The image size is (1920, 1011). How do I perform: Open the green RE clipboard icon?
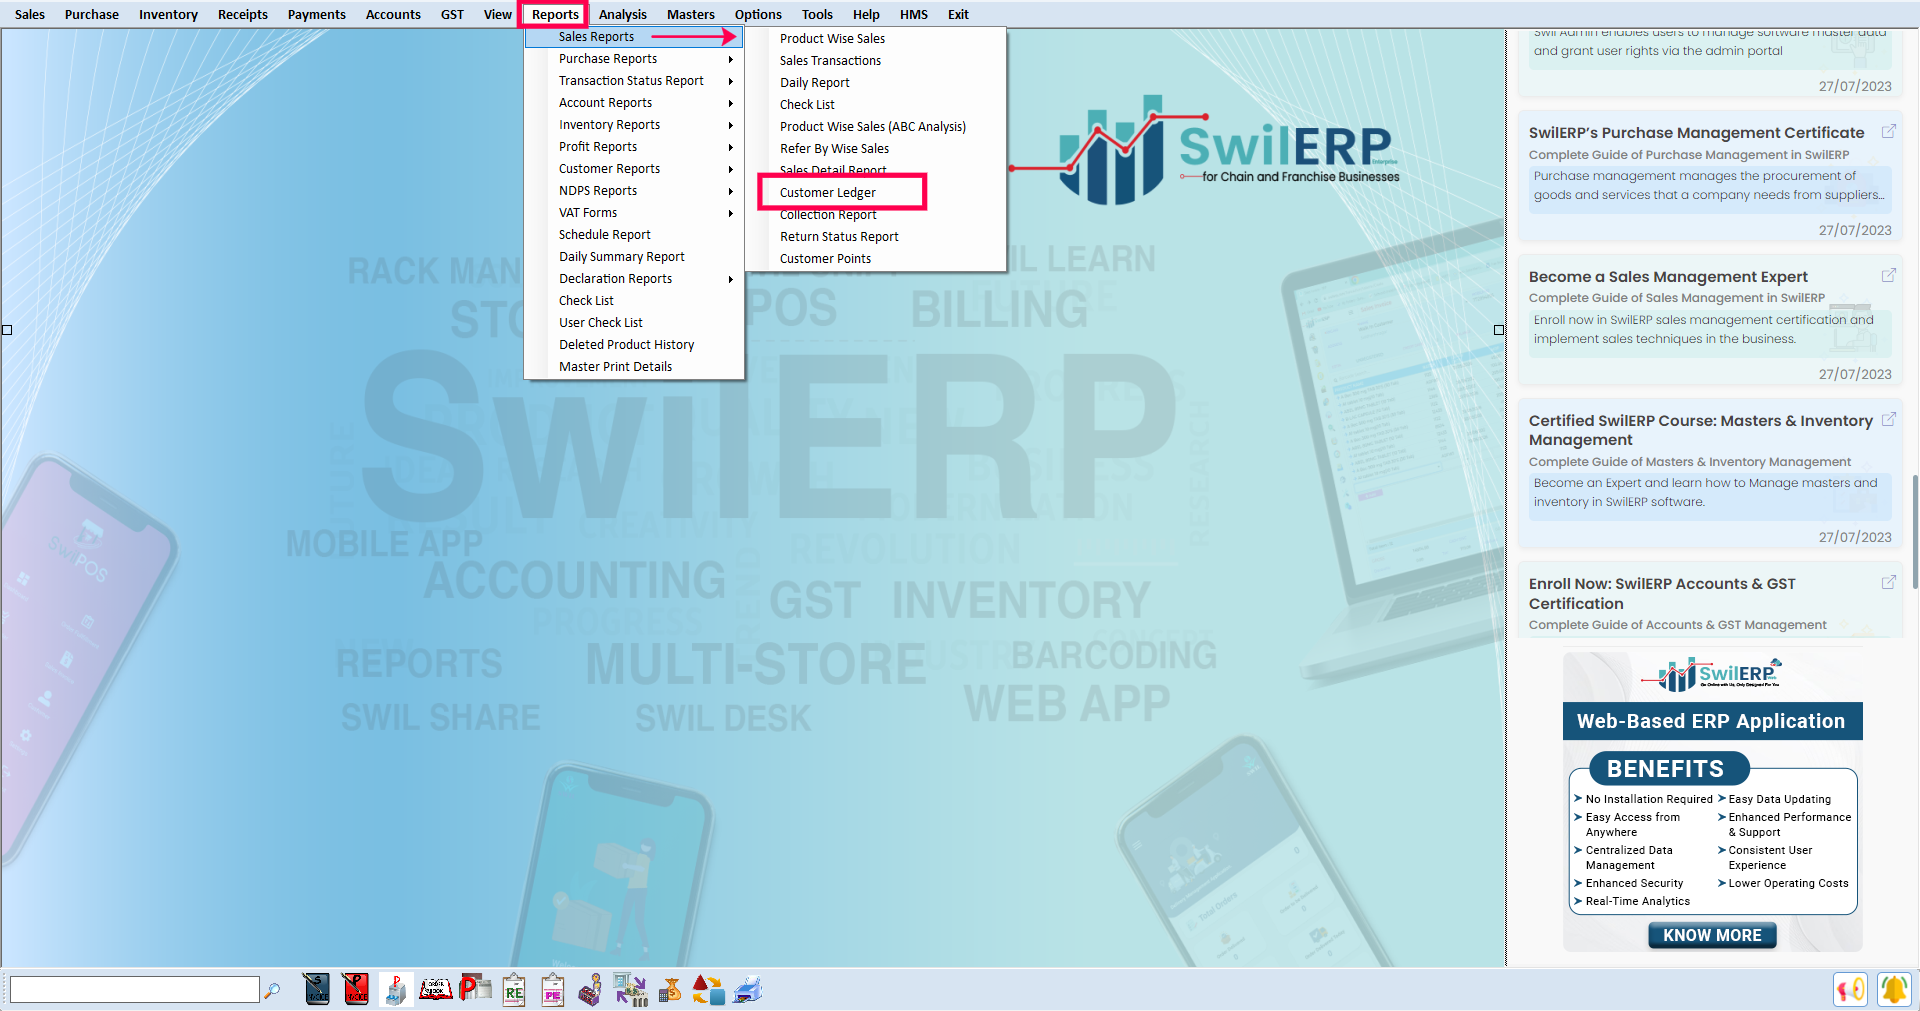click(514, 989)
